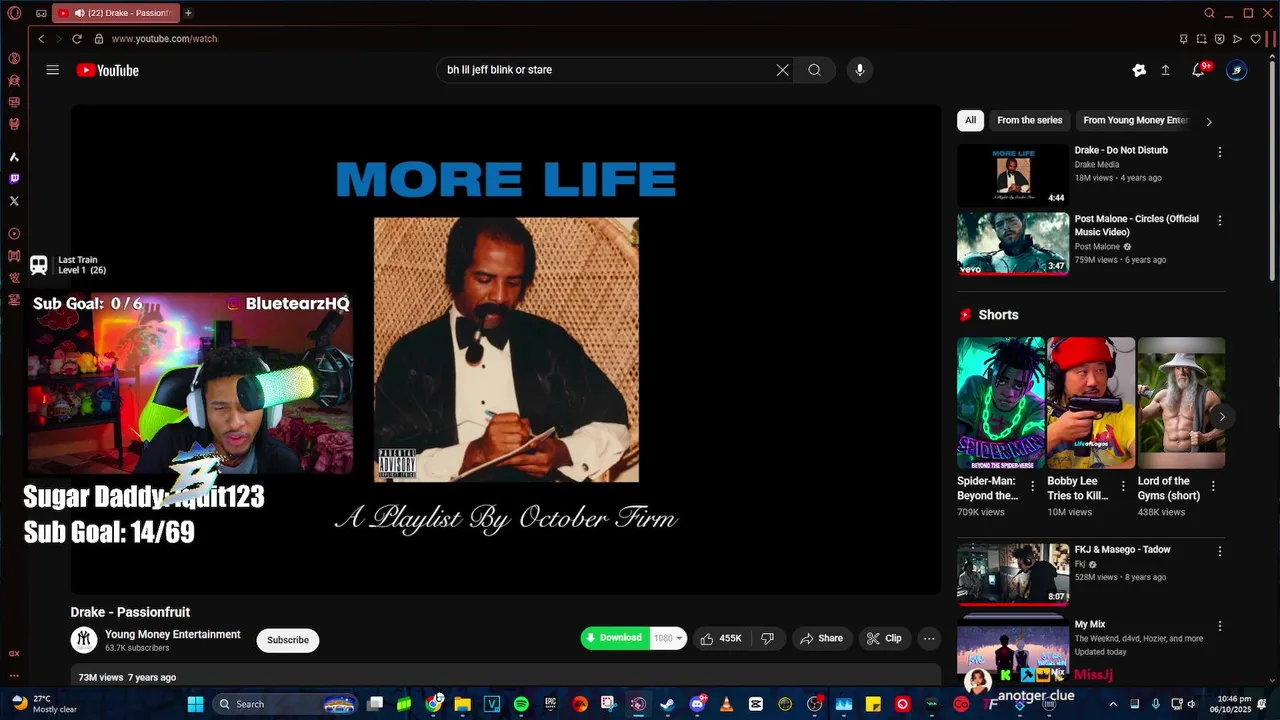
Task: Expand the download quality 1080 dropdown
Action: pos(669,638)
